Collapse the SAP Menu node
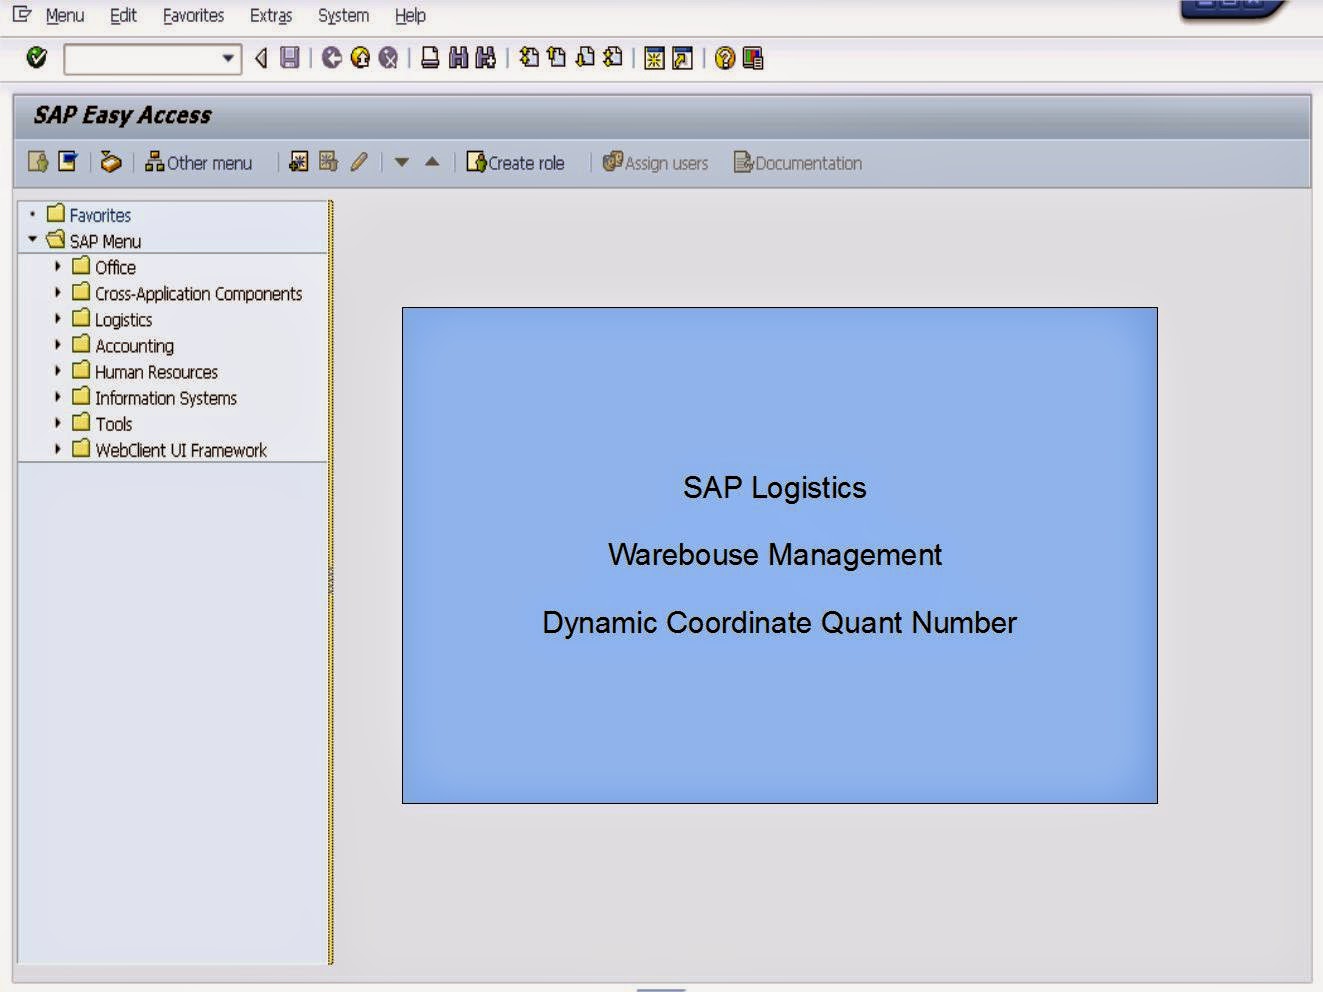This screenshot has height=992, width=1323. (33, 240)
